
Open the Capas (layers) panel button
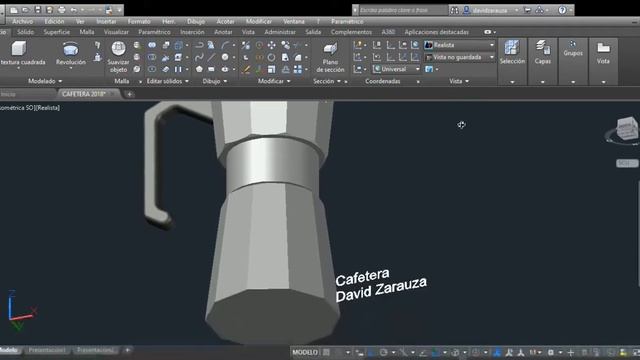[542, 61]
